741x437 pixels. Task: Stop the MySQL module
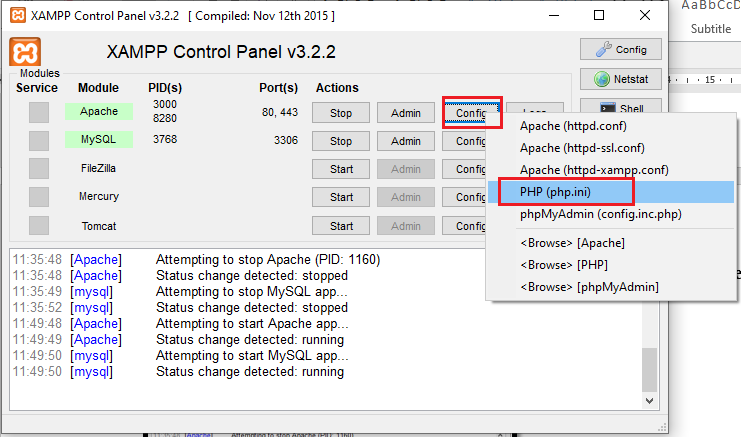(x=341, y=141)
